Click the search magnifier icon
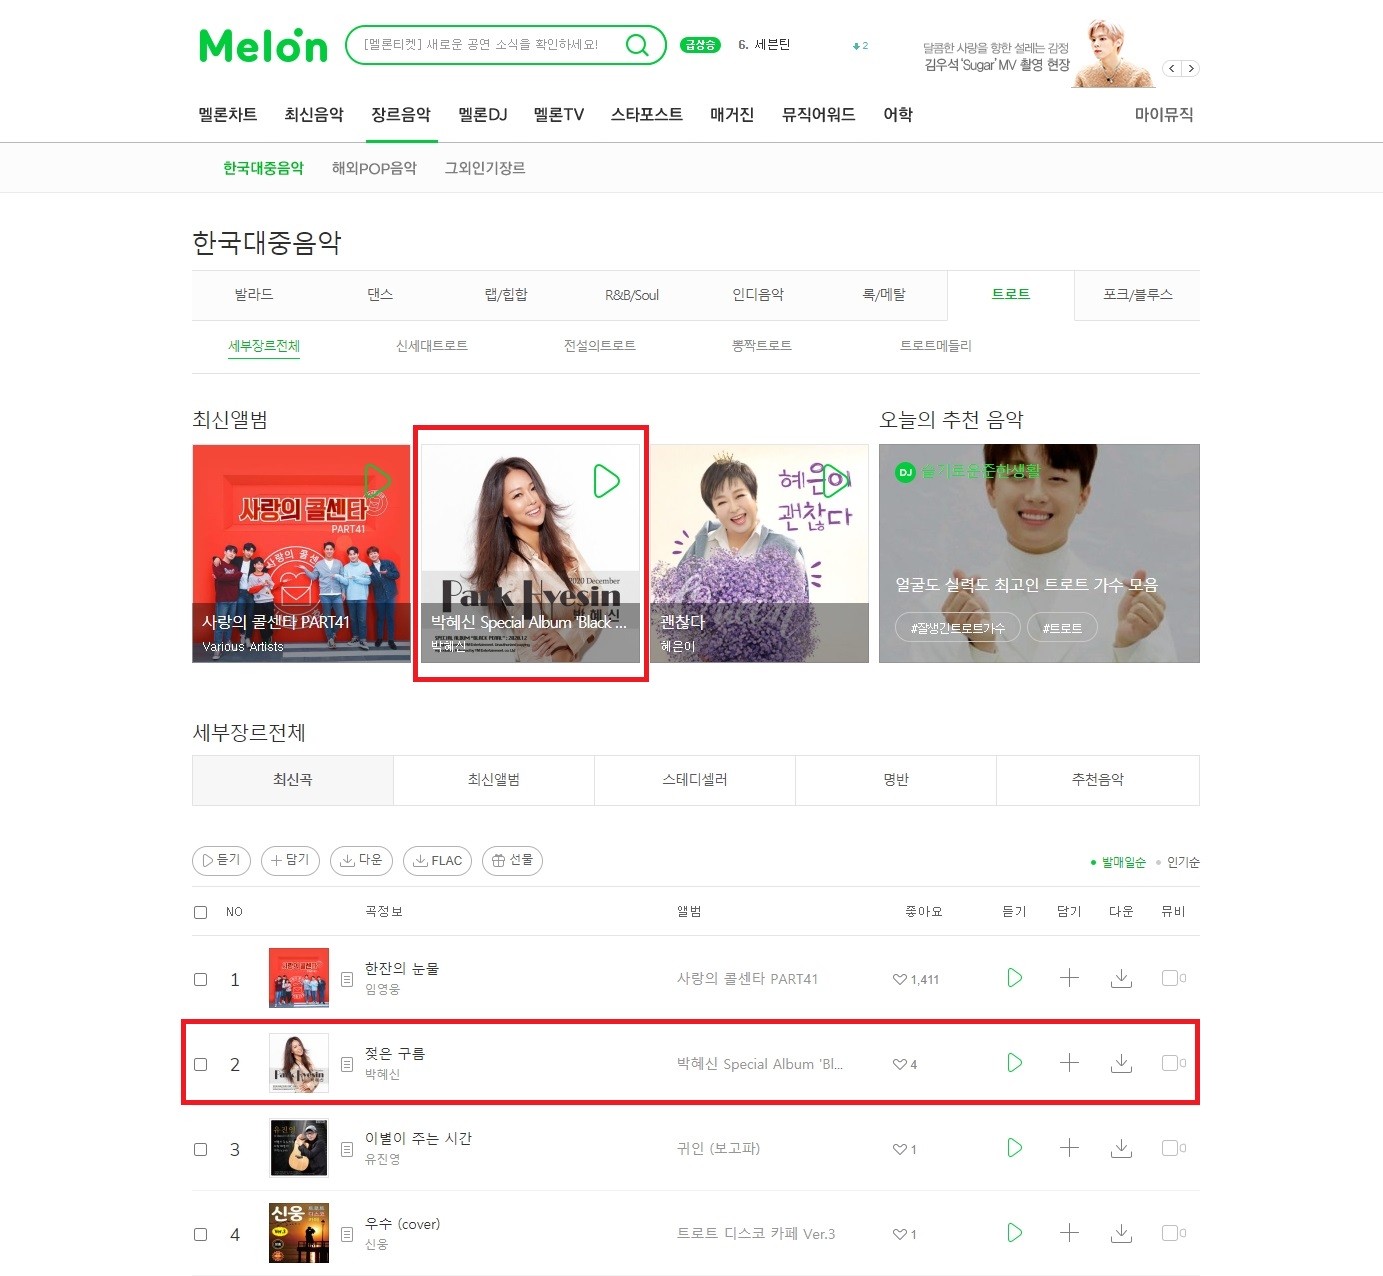1383x1276 pixels. [637, 45]
